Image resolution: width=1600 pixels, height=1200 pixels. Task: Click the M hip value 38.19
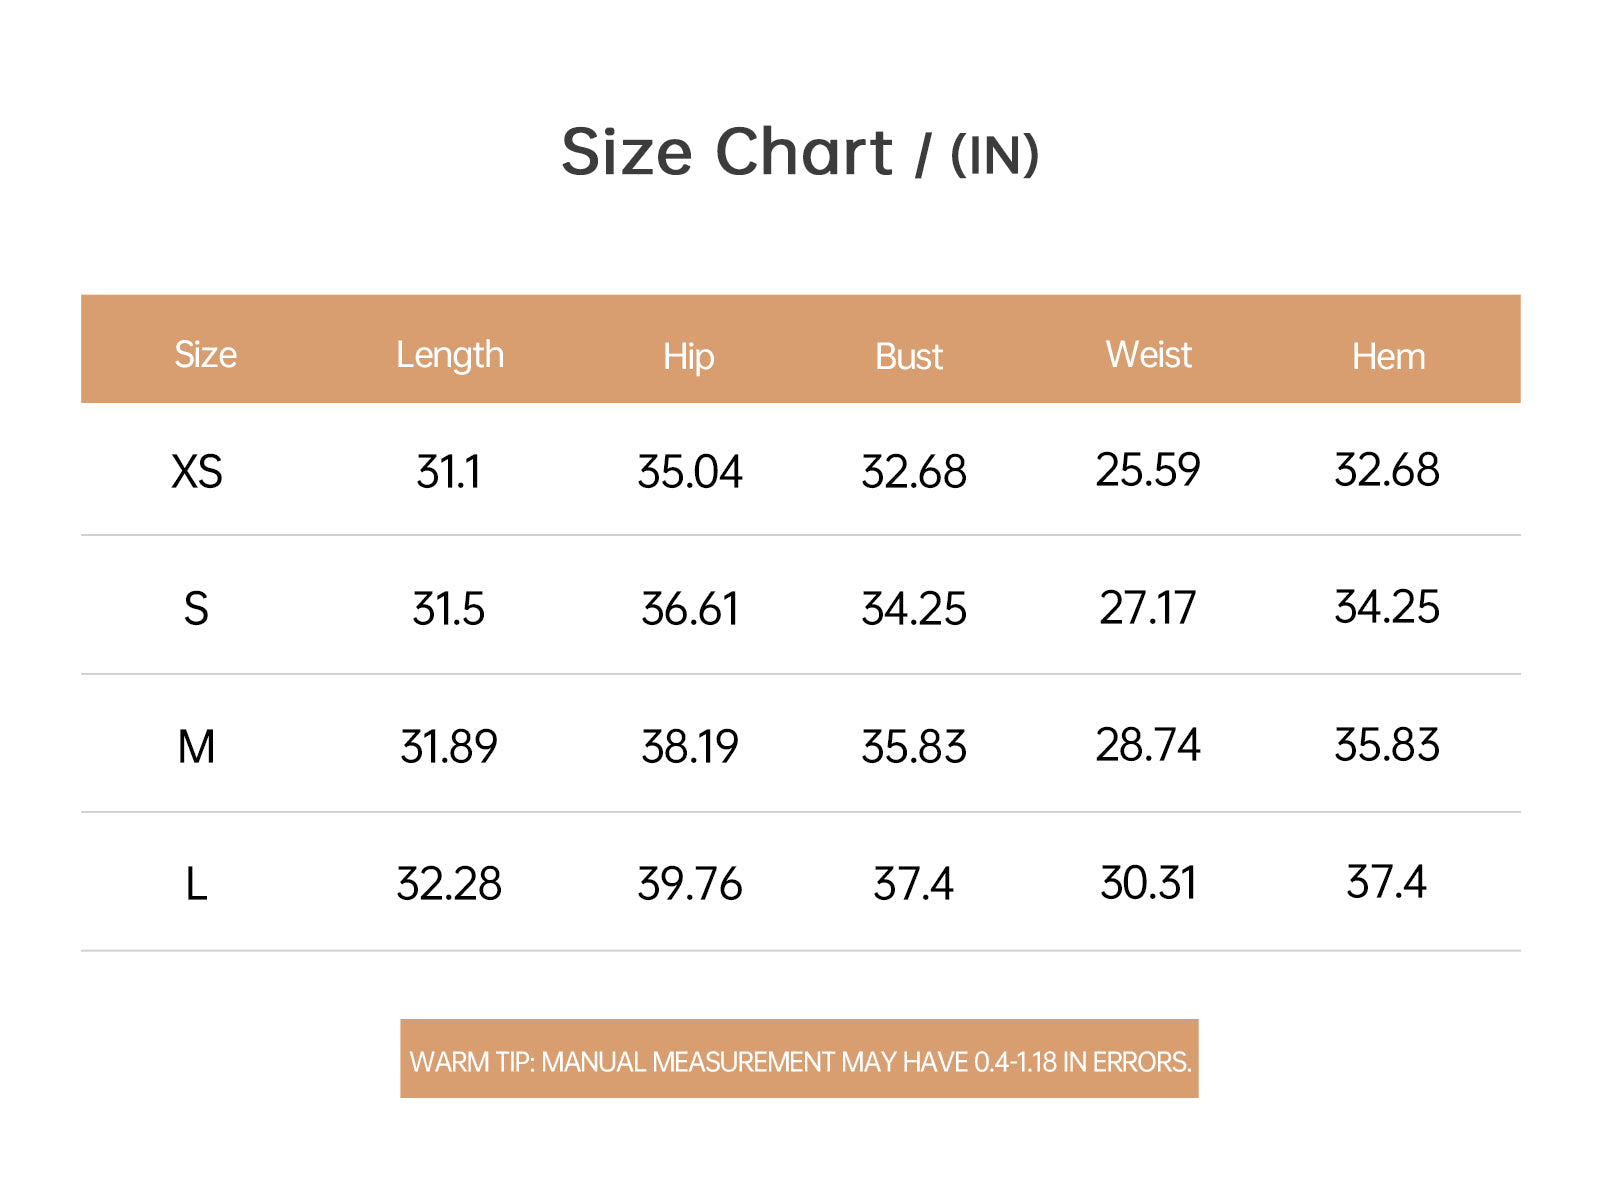pyautogui.click(x=690, y=747)
